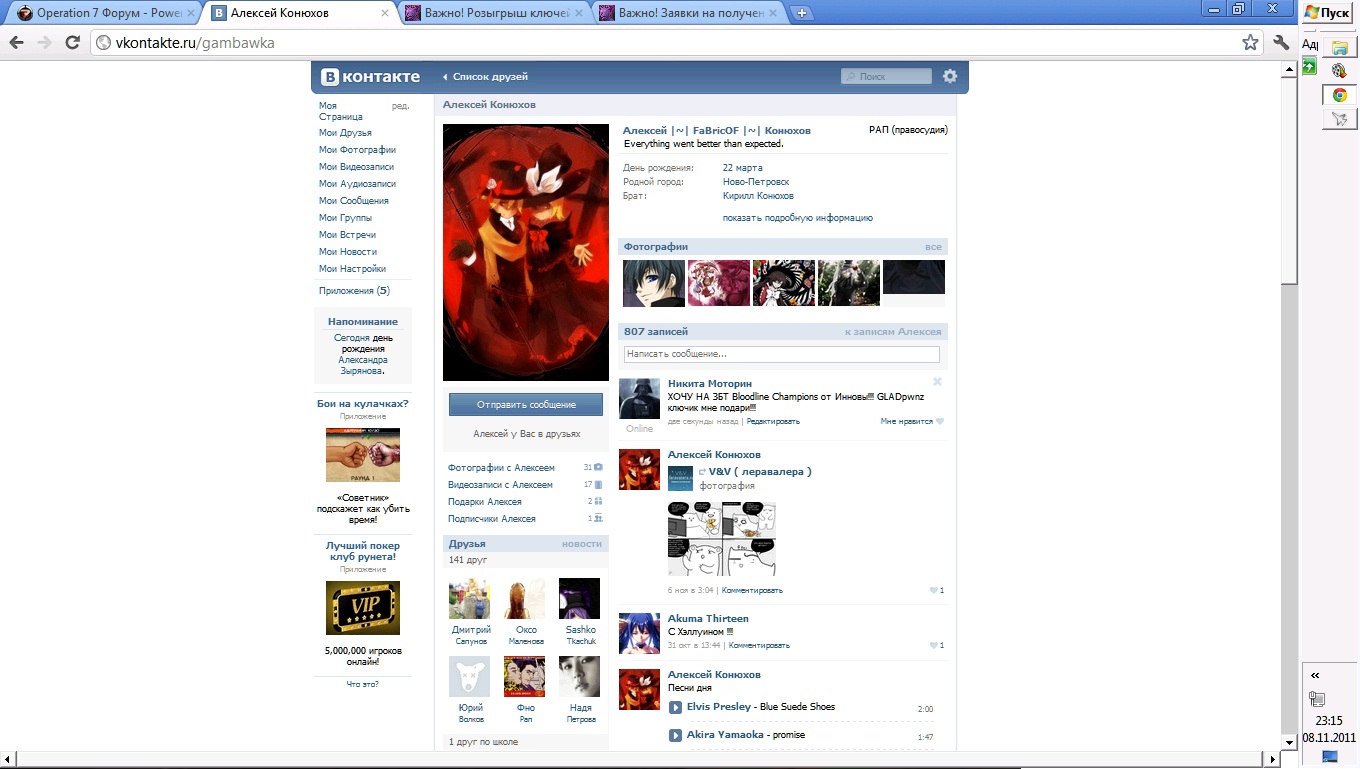Focus the Написать сообщение wall input field

[781, 354]
